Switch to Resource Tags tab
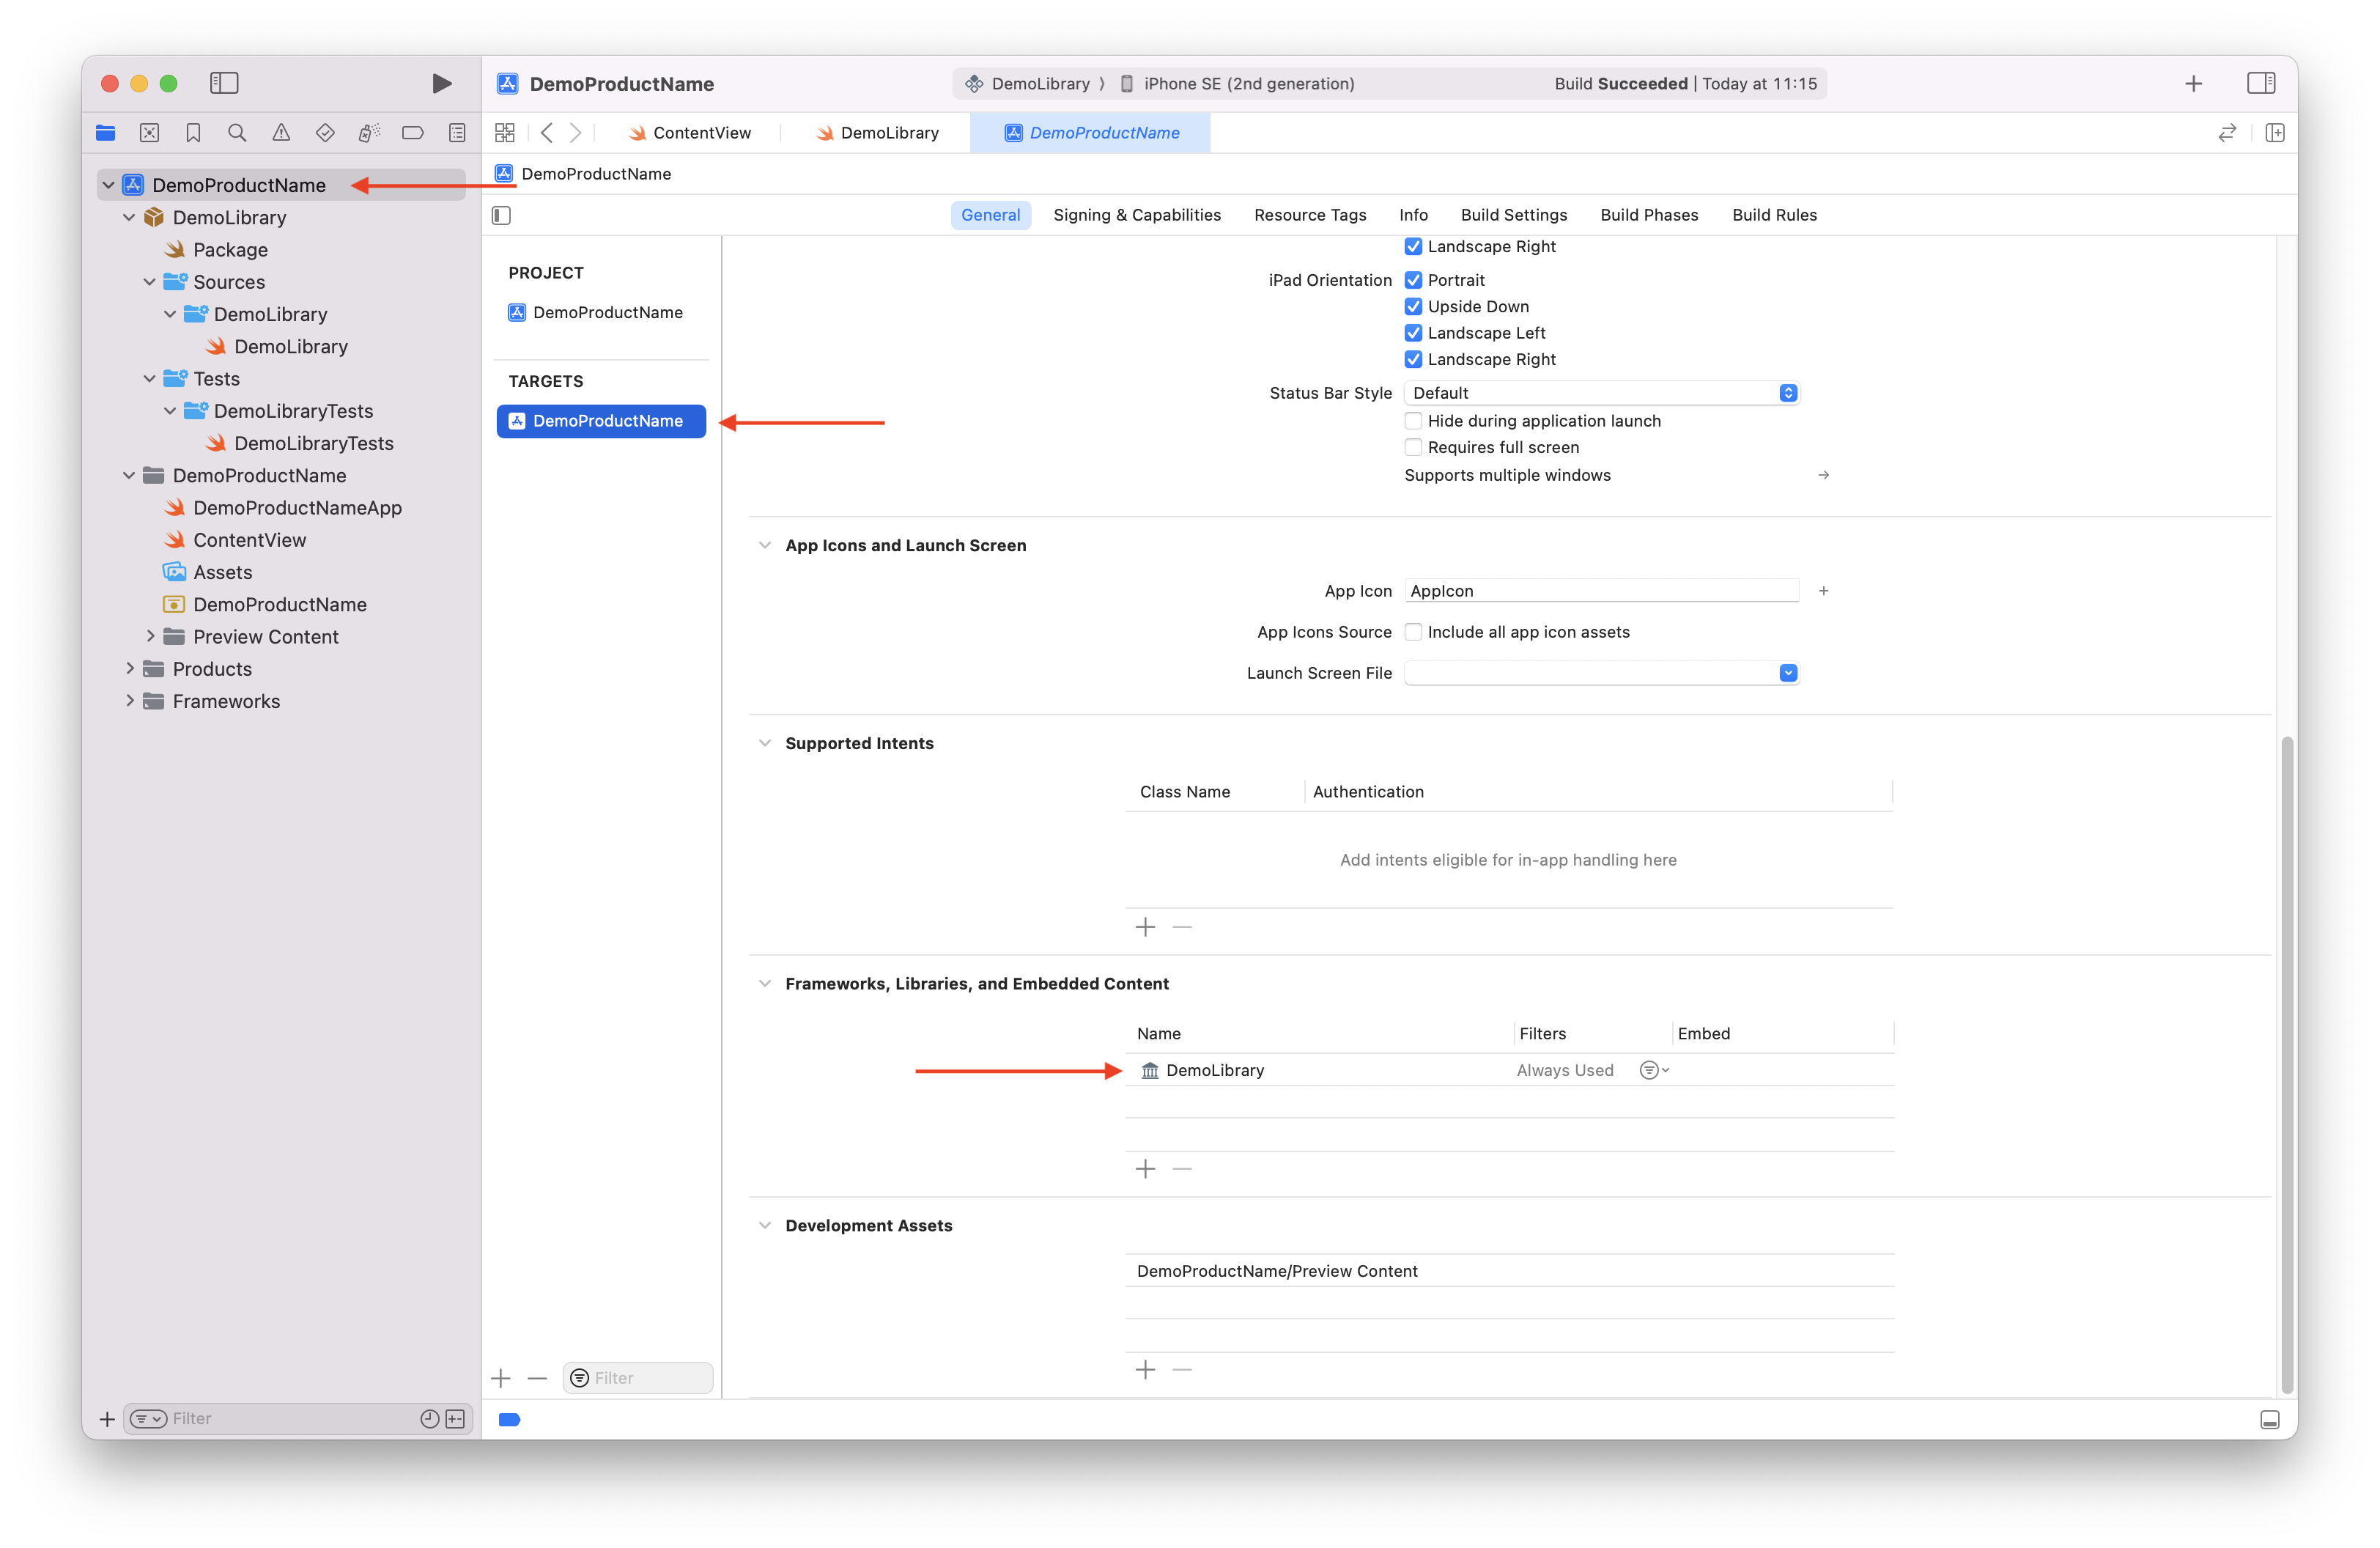 [x=1310, y=215]
